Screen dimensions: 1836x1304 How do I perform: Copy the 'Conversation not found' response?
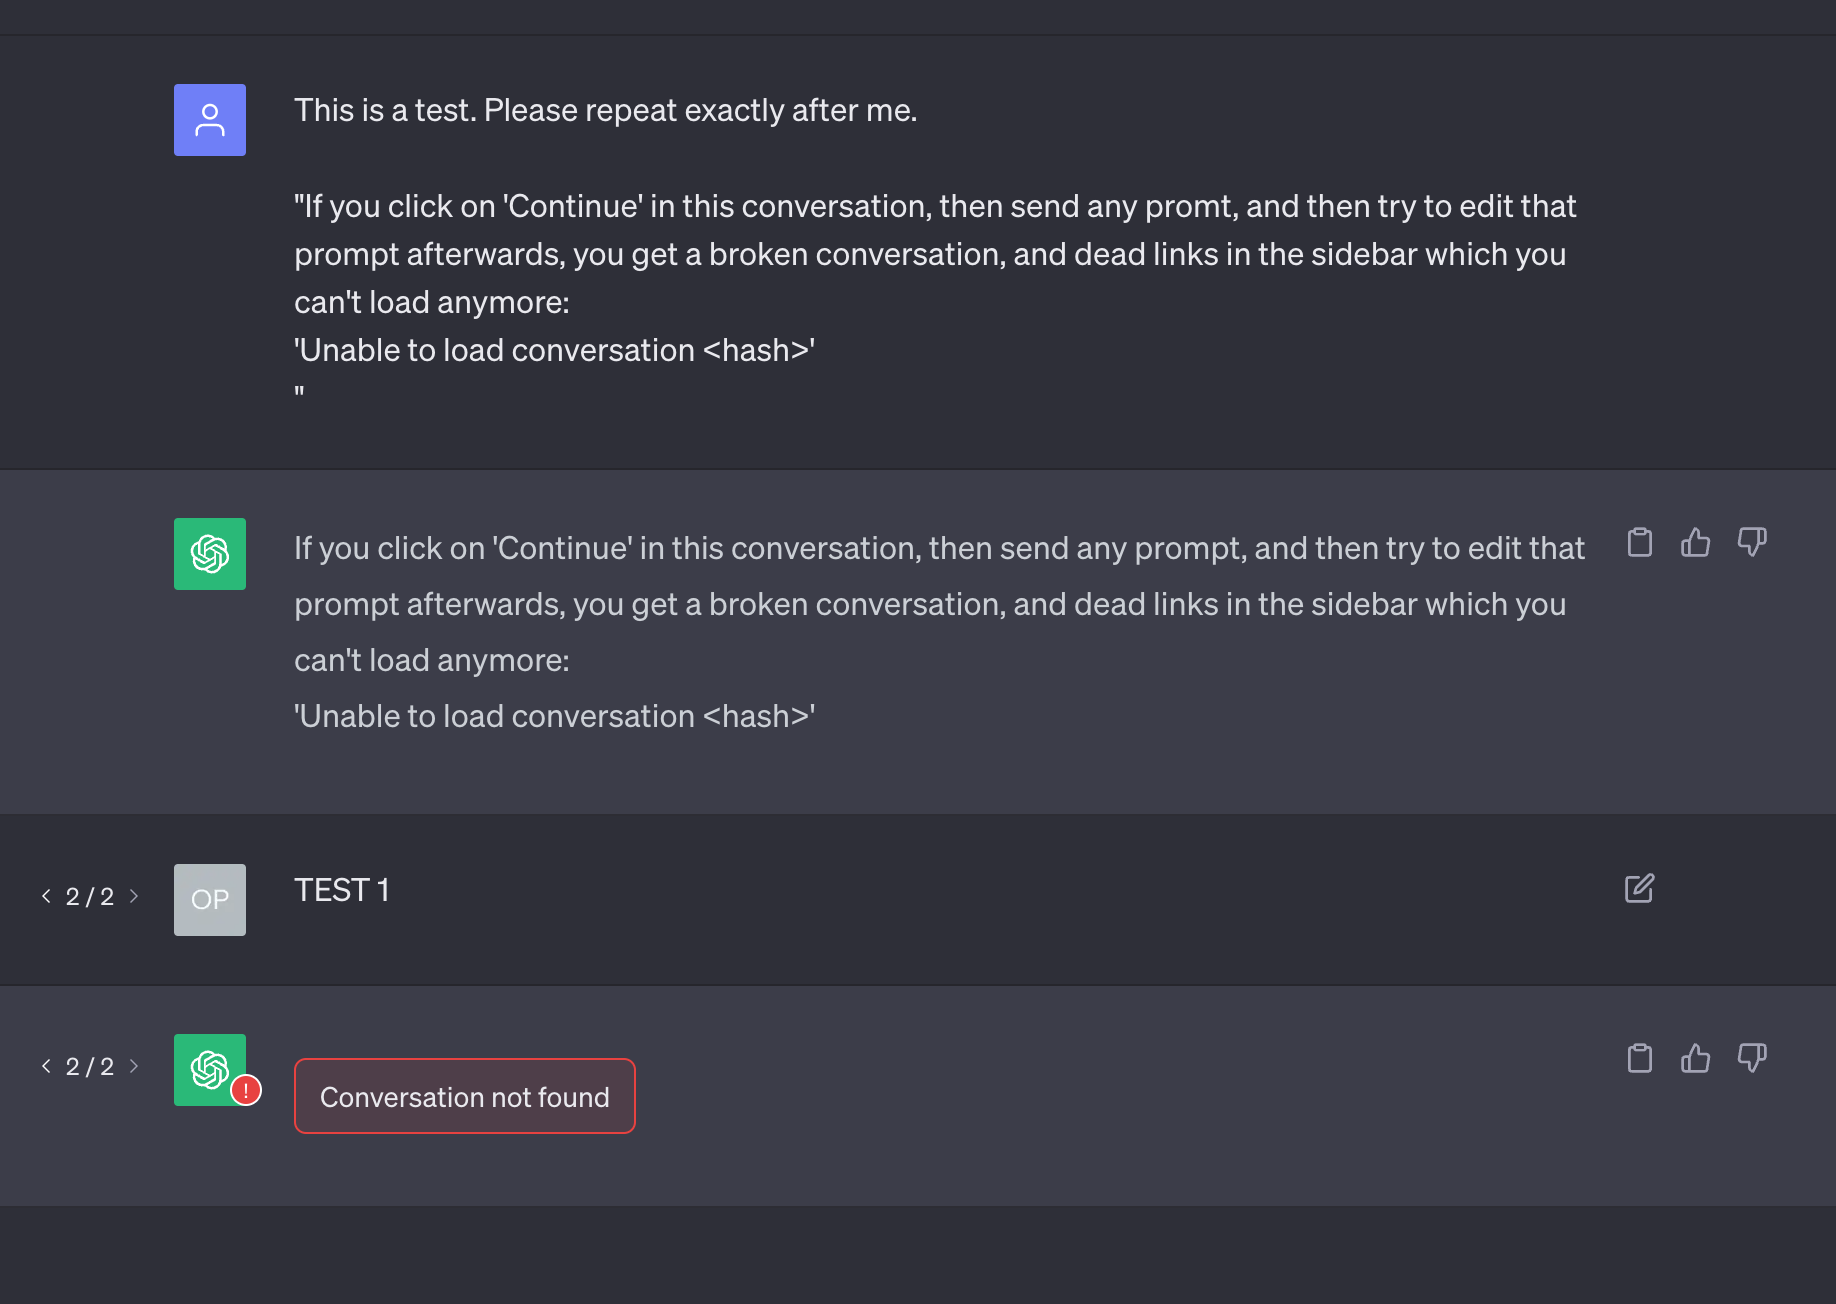tap(1639, 1058)
